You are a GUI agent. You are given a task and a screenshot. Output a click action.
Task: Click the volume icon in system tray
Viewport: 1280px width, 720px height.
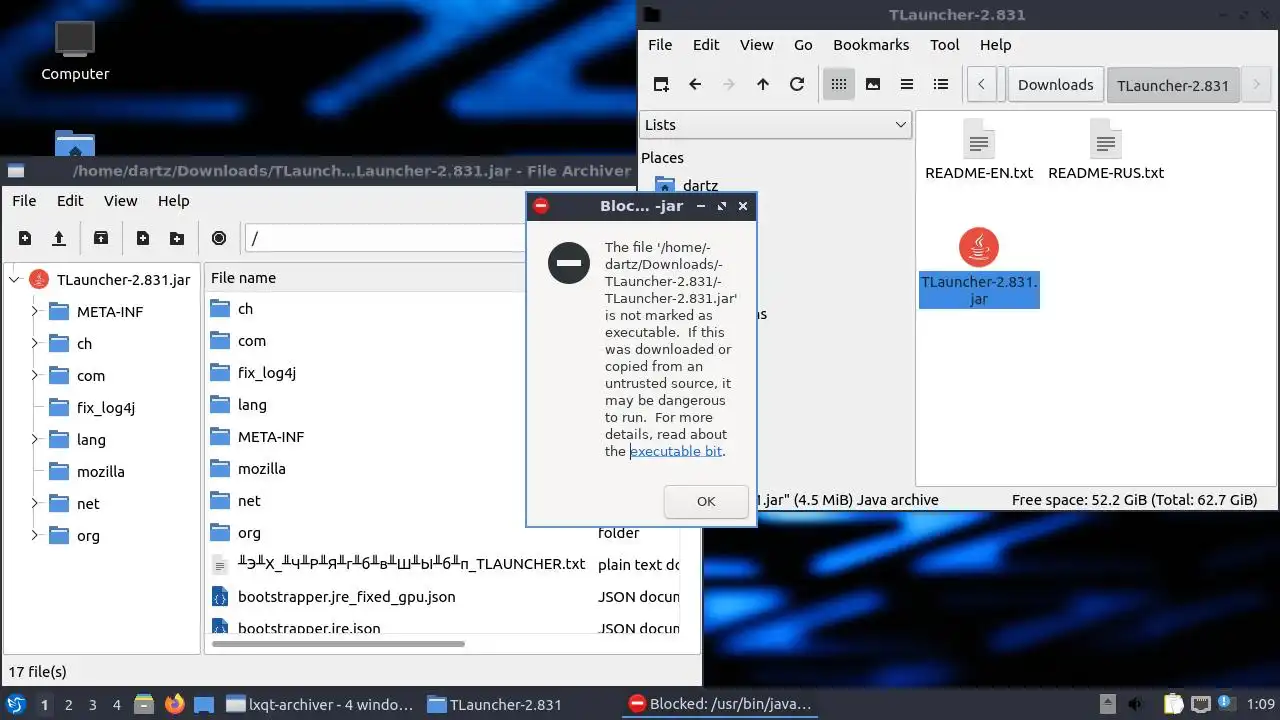pos(1135,704)
